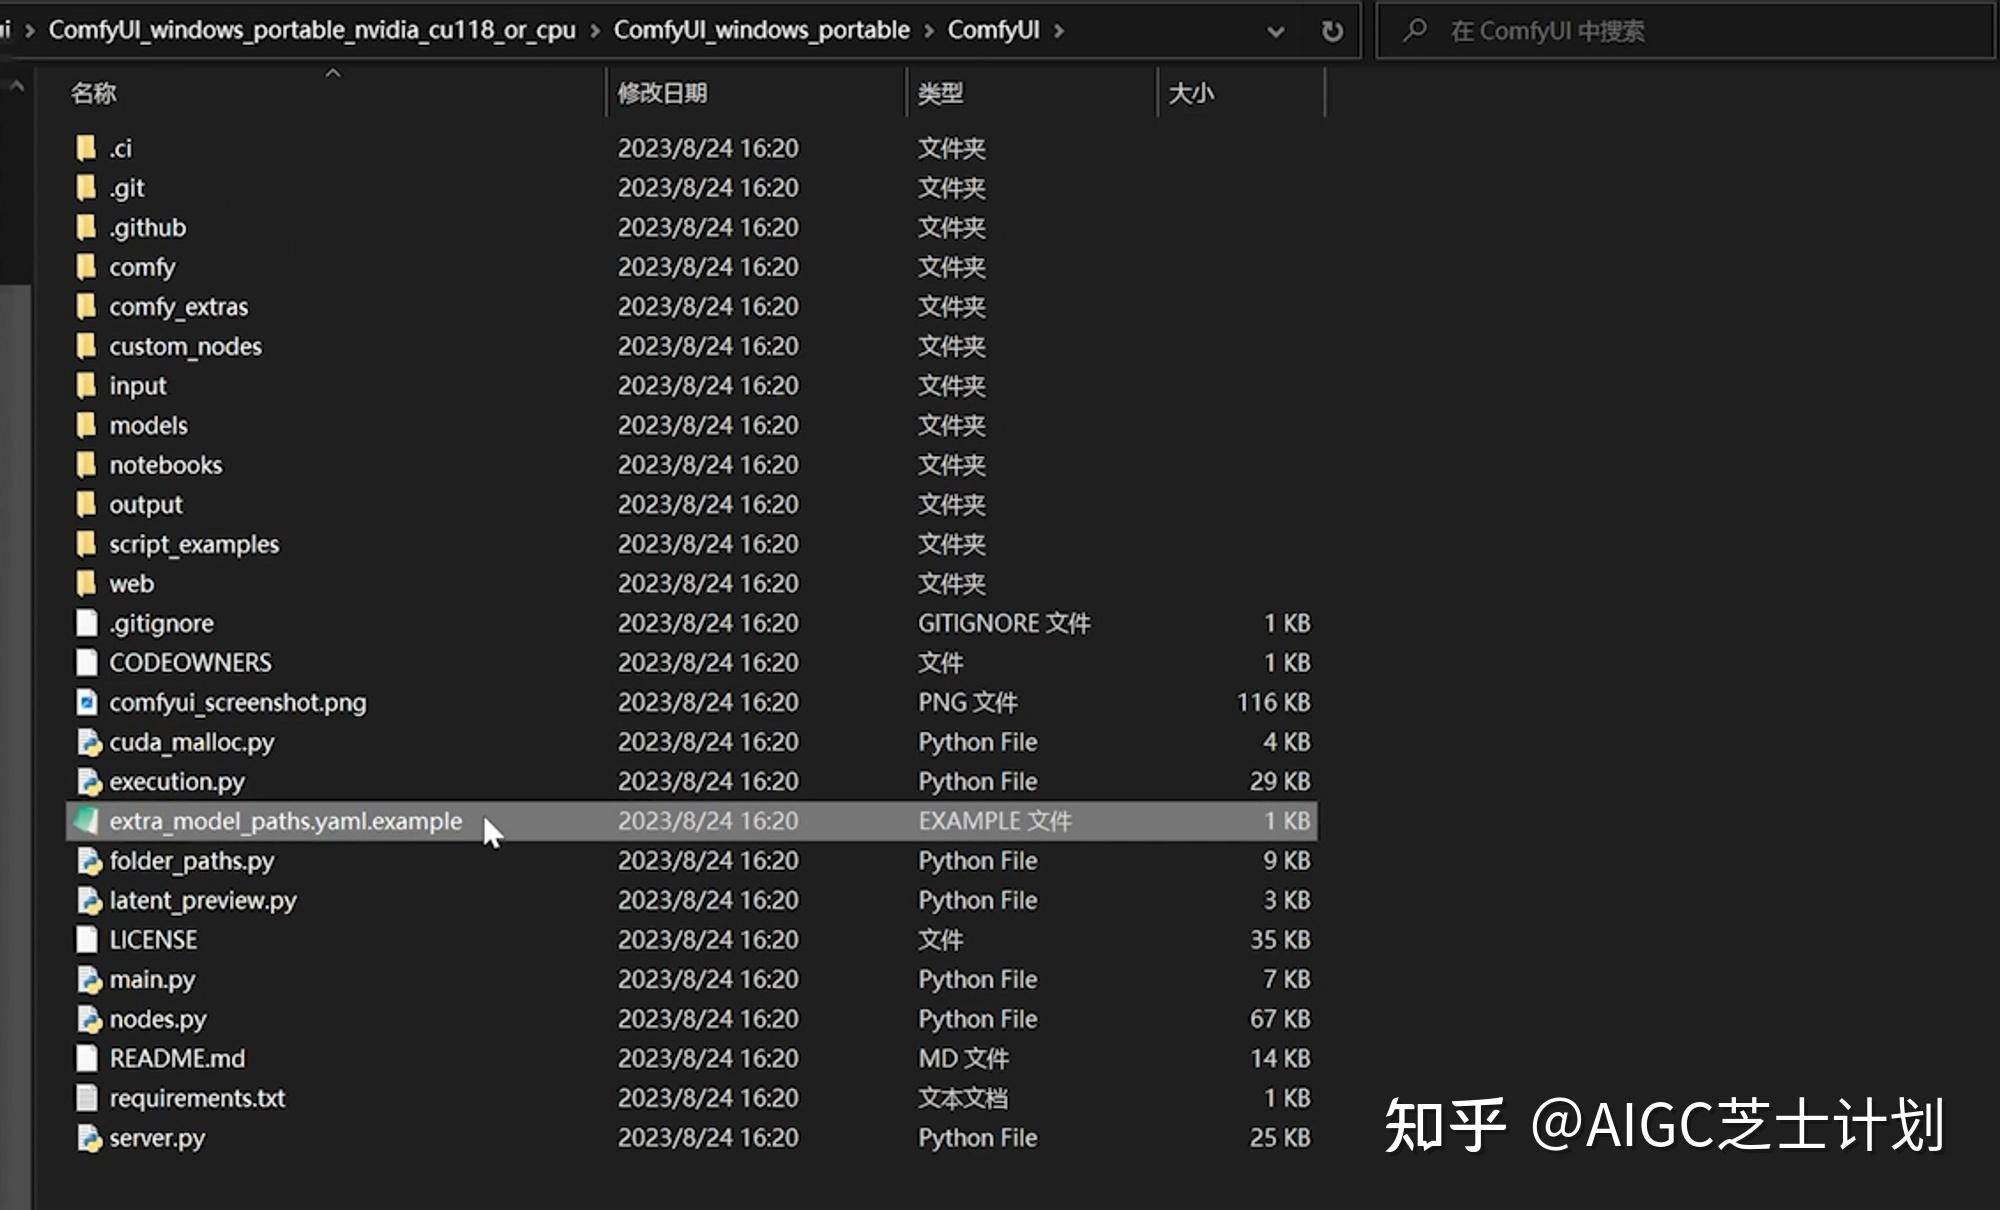Click the notebooks folder icon
This screenshot has width=2000, height=1210.
[x=87, y=465]
